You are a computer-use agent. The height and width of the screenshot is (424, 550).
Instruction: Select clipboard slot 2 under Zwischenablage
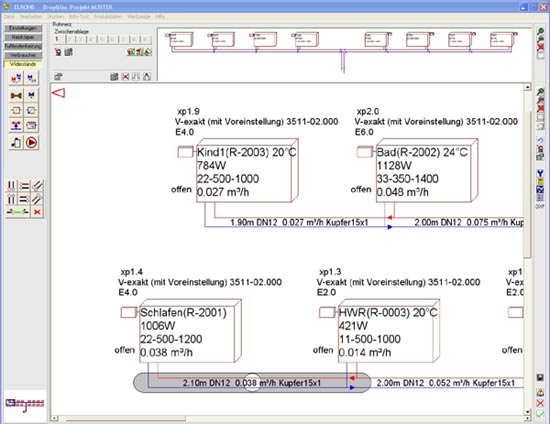pyautogui.click(x=70, y=39)
